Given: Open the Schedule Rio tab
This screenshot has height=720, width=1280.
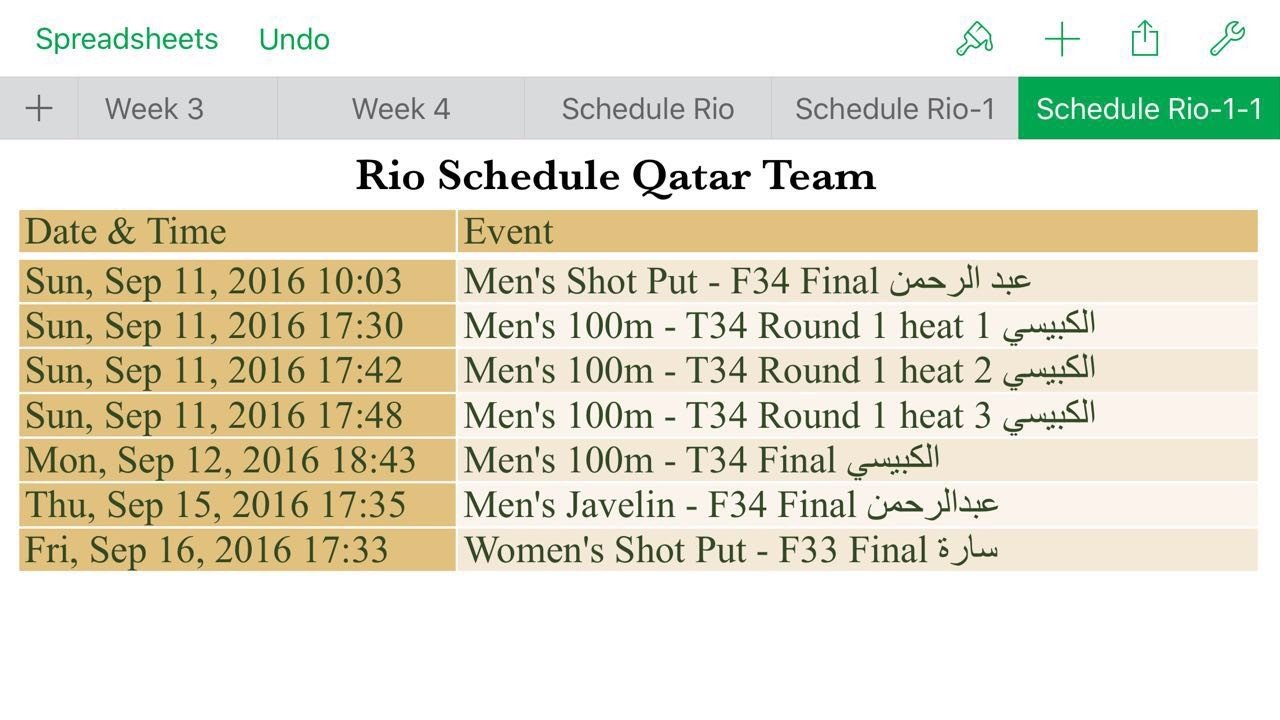Looking at the screenshot, I should pyautogui.click(x=648, y=108).
